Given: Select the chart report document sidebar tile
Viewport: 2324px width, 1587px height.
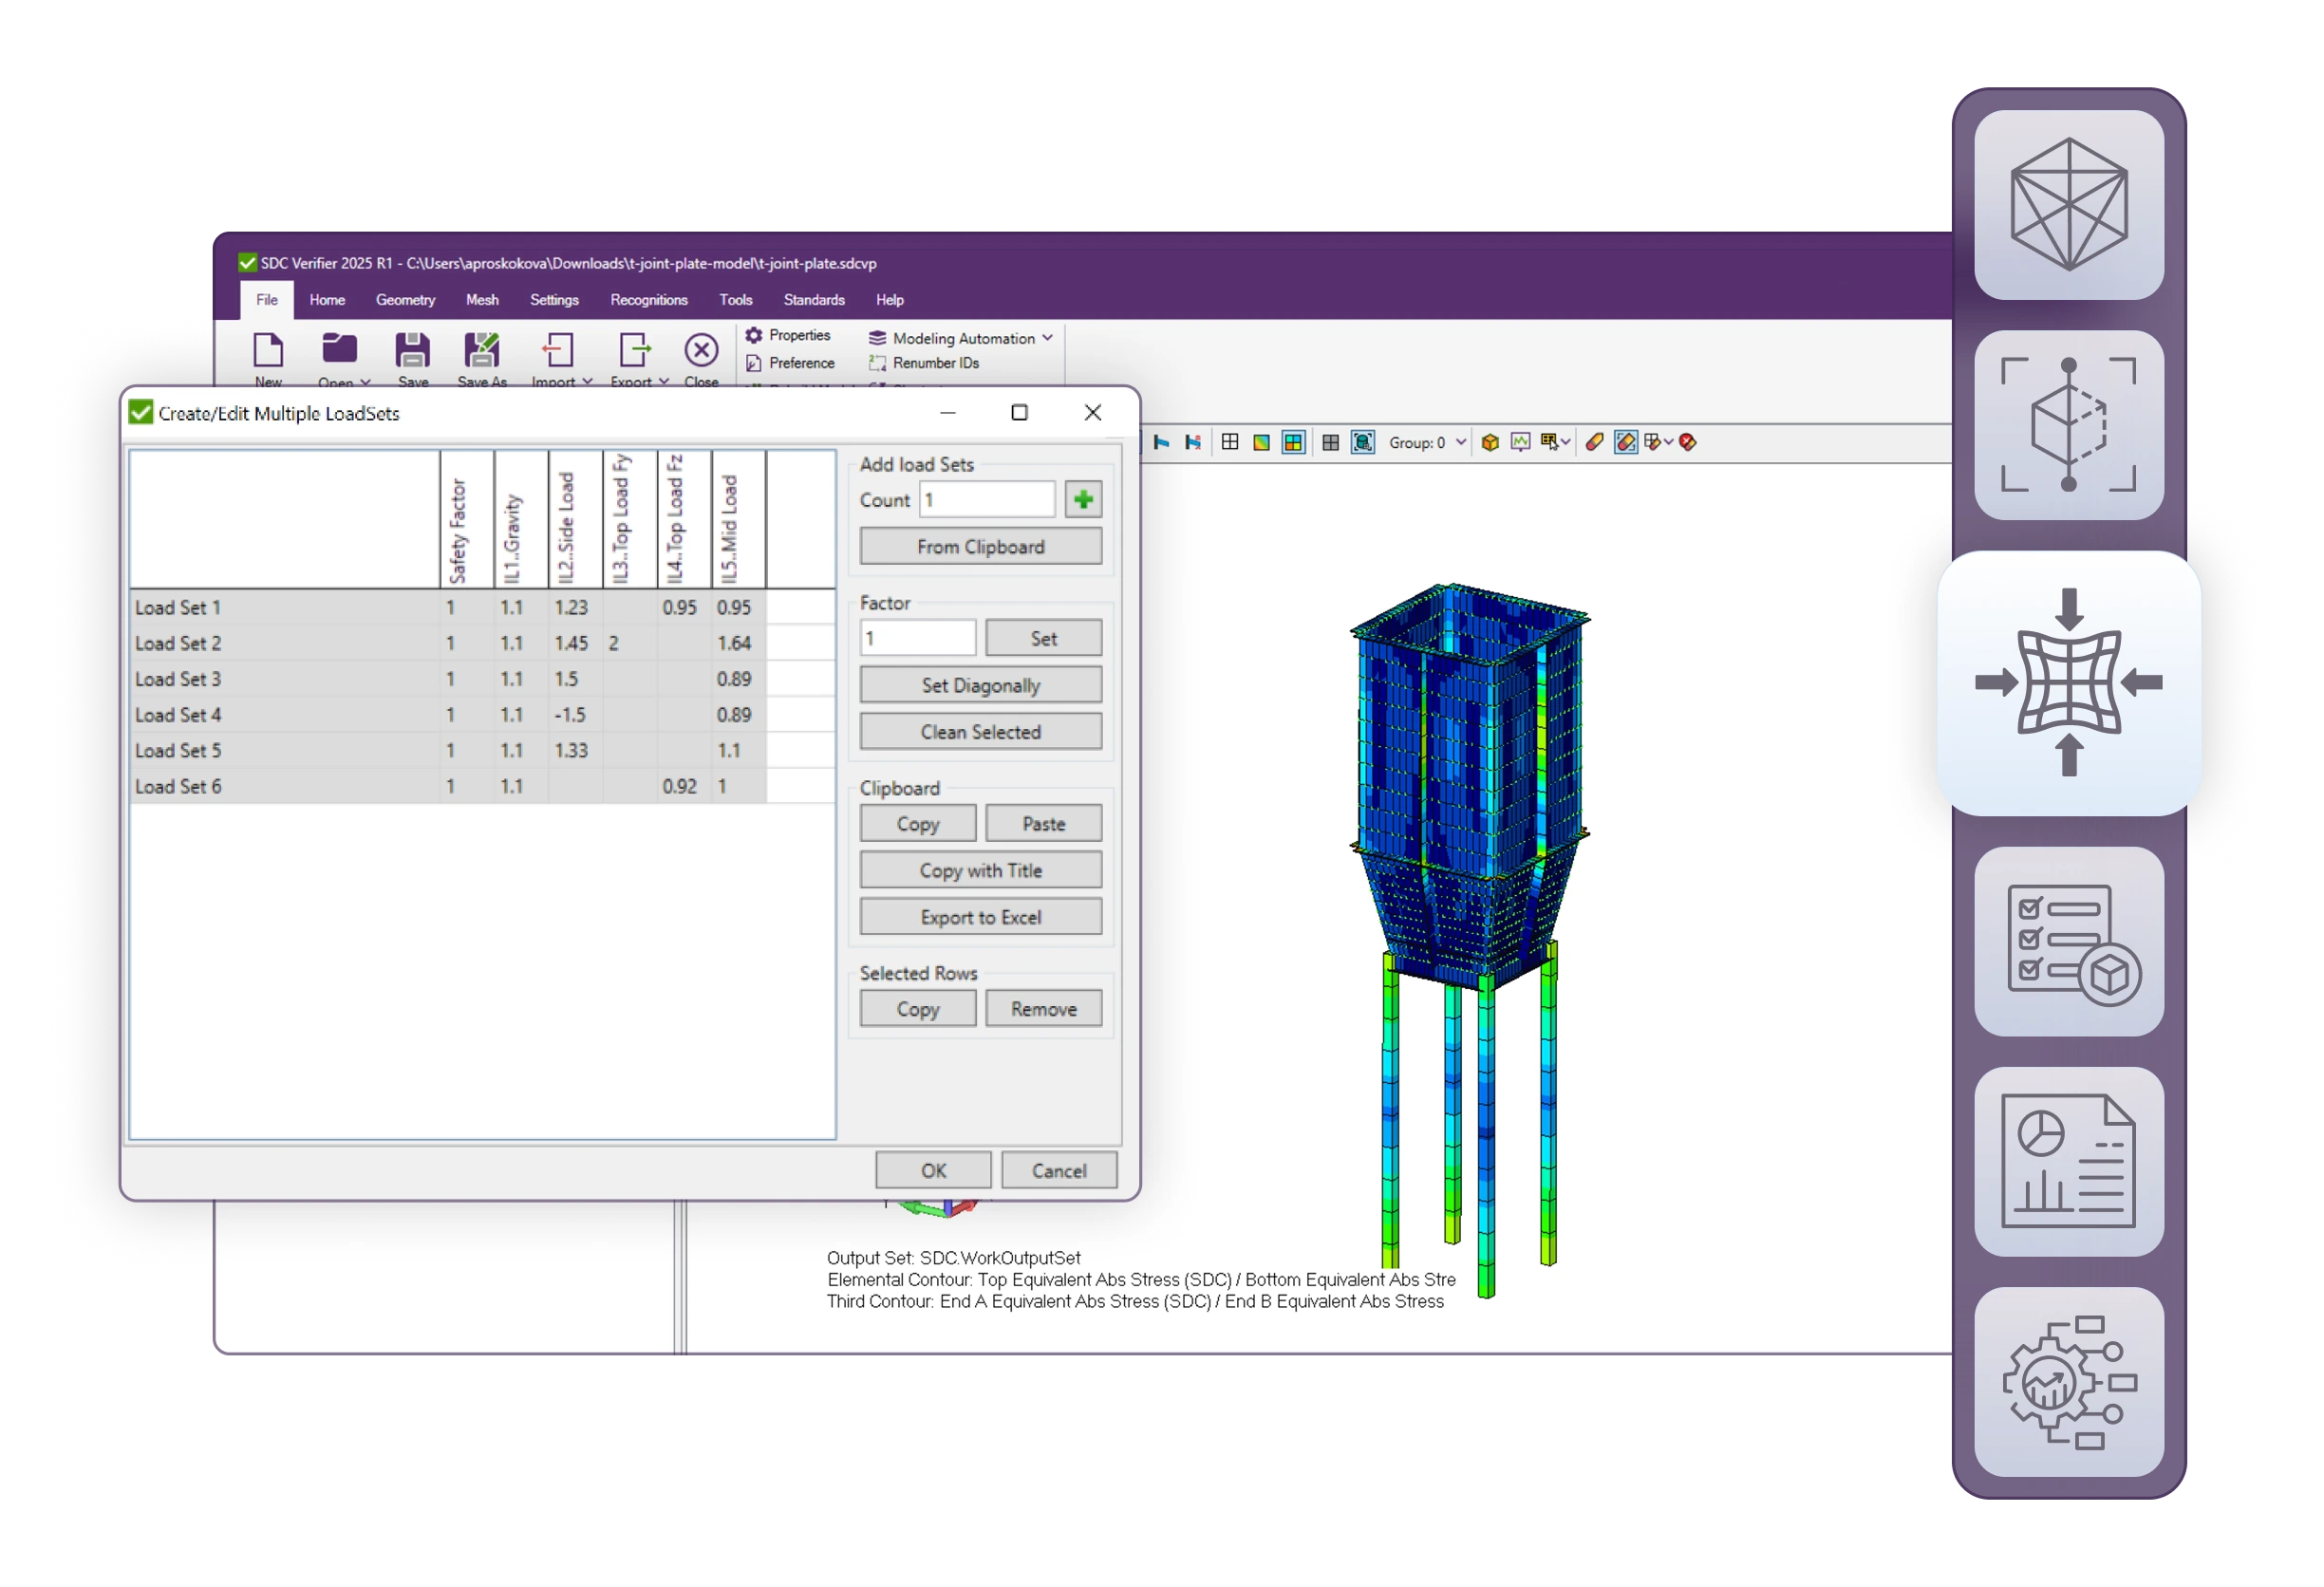Looking at the screenshot, I should click(2068, 1161).
